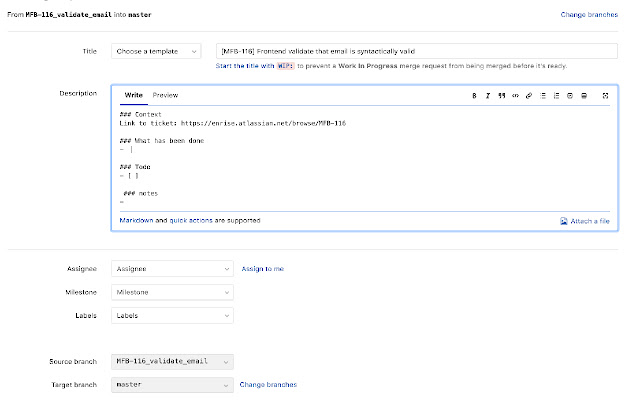Click 'Start the title with WIP:' link
The image size is (640, 400).
tap(255, 66)
